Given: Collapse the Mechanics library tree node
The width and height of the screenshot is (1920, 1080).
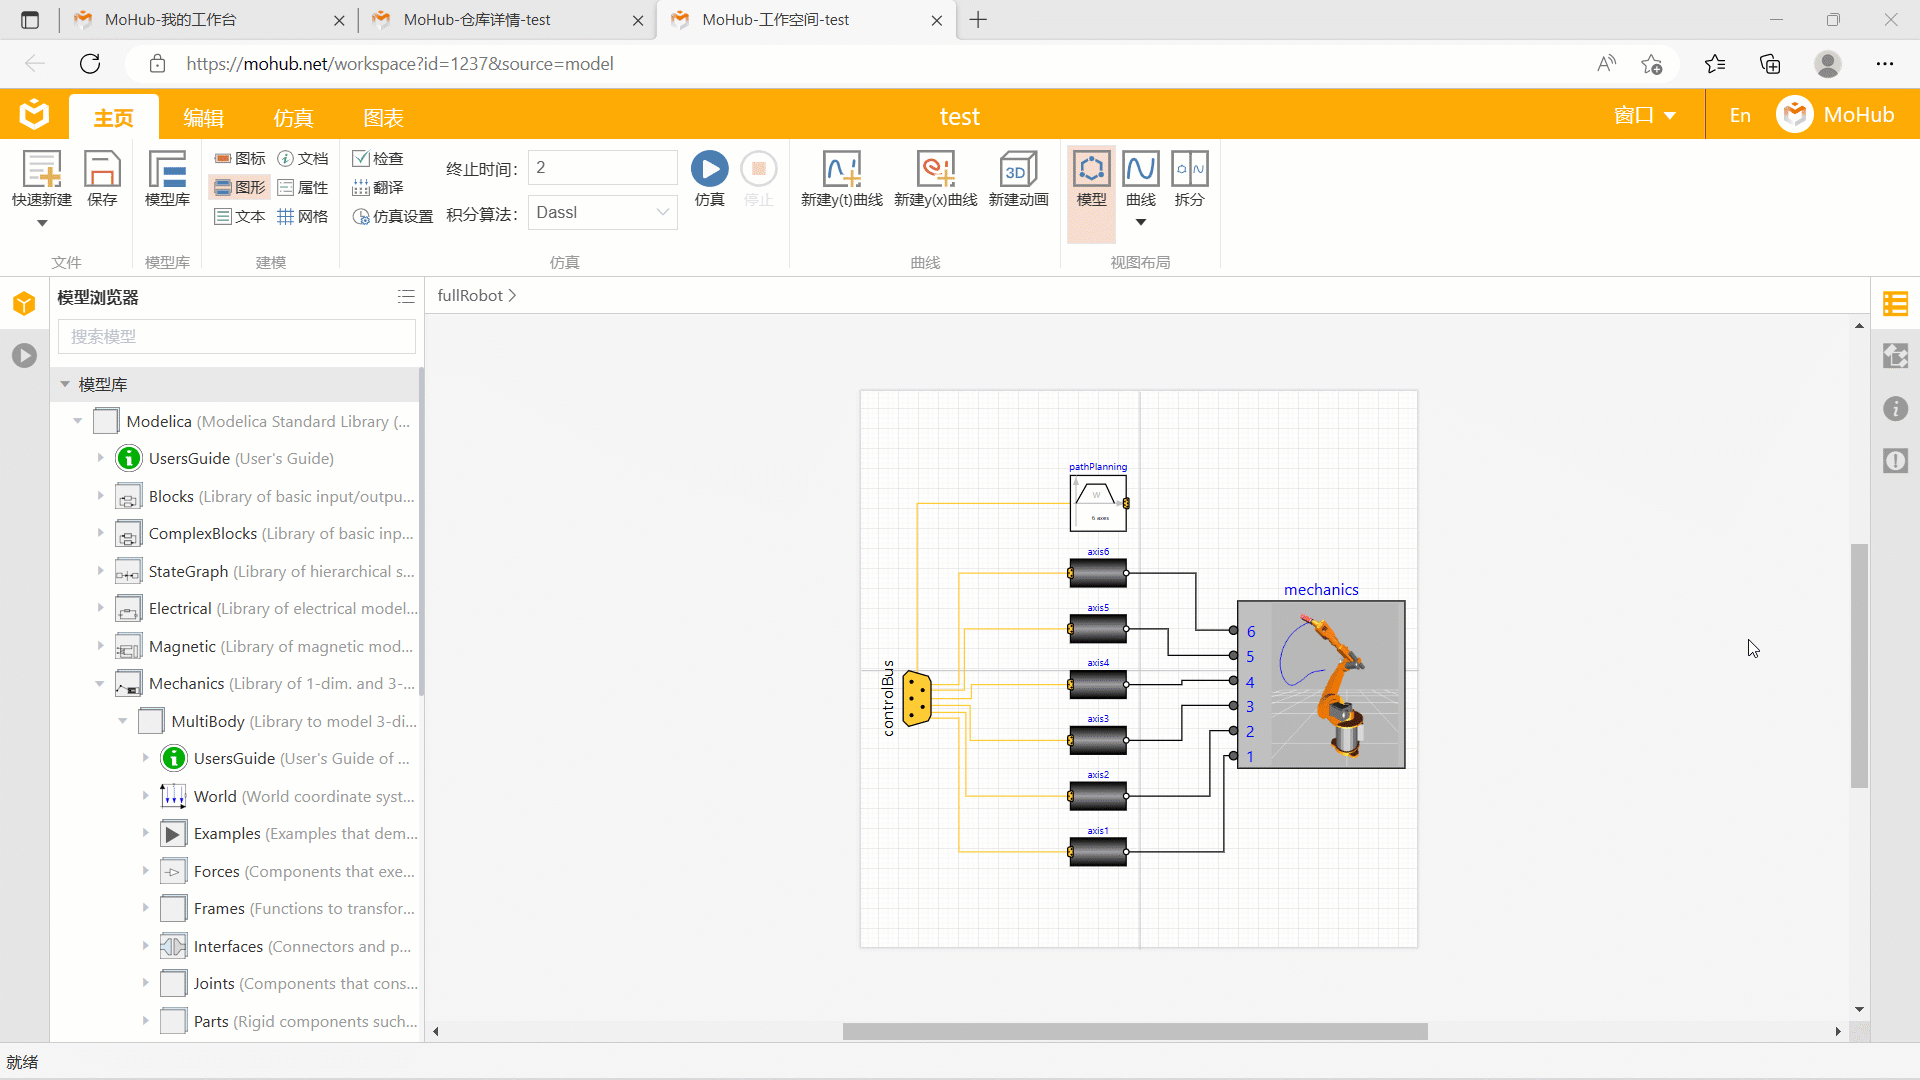Looking at the screenshot, I should [x=99, y=684].
